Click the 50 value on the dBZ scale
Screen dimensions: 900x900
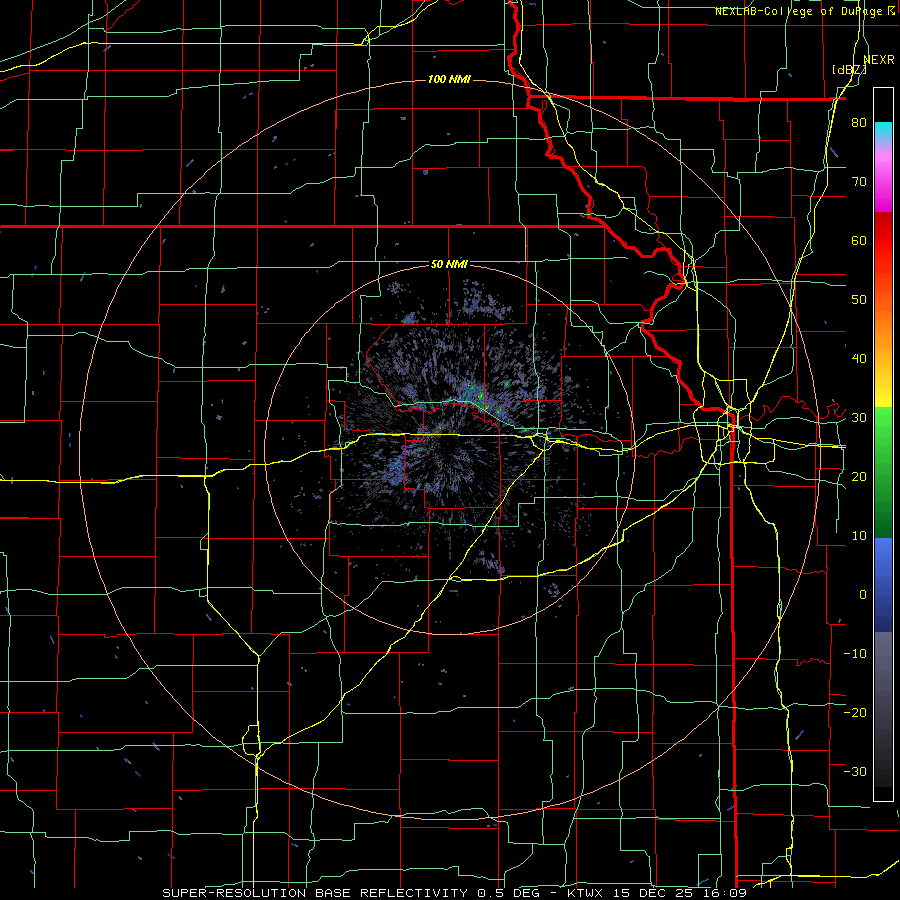point(859,300)
